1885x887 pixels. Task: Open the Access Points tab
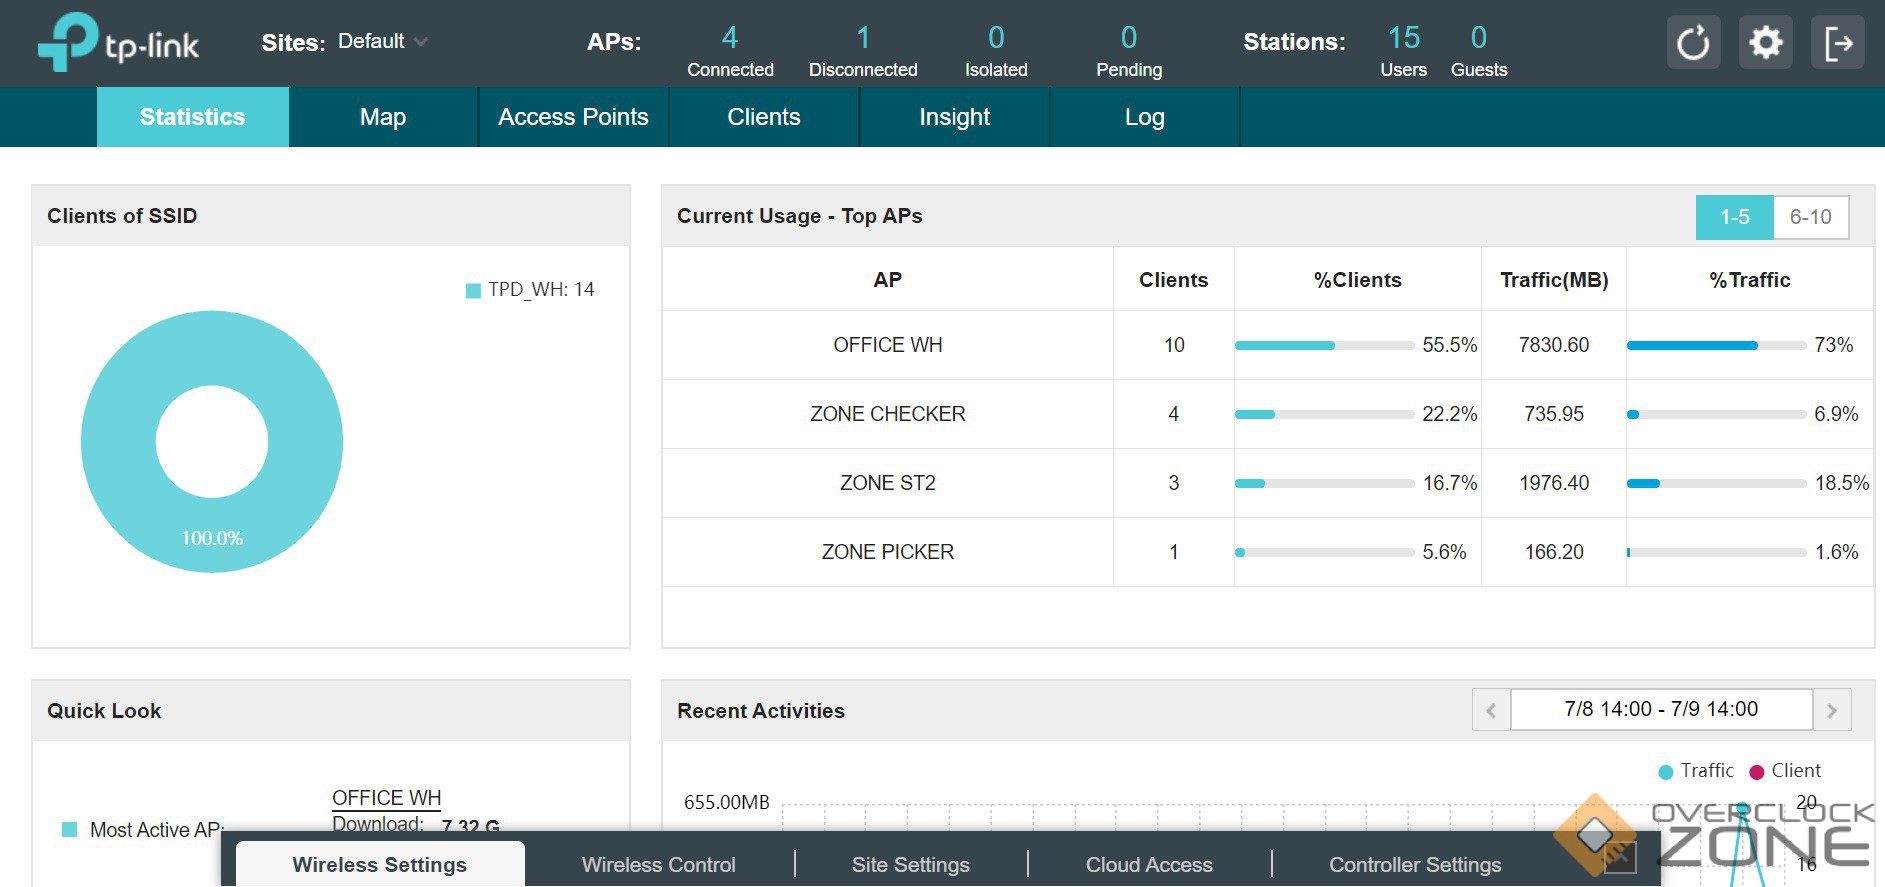(x=573, y=117)
